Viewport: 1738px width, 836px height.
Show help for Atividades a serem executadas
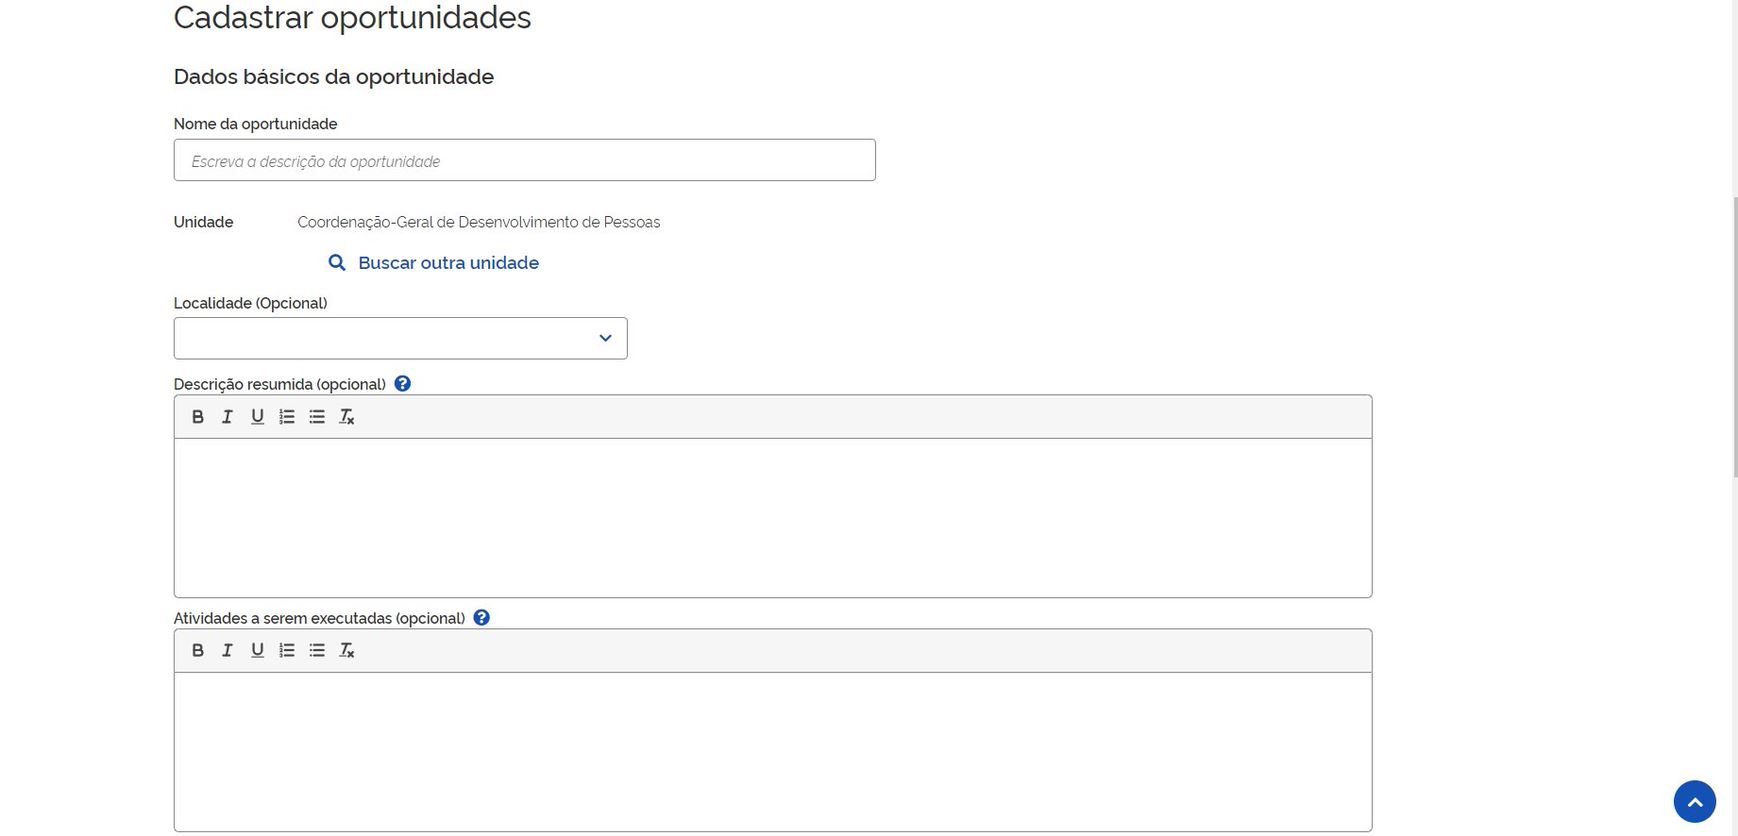(482, 618)
